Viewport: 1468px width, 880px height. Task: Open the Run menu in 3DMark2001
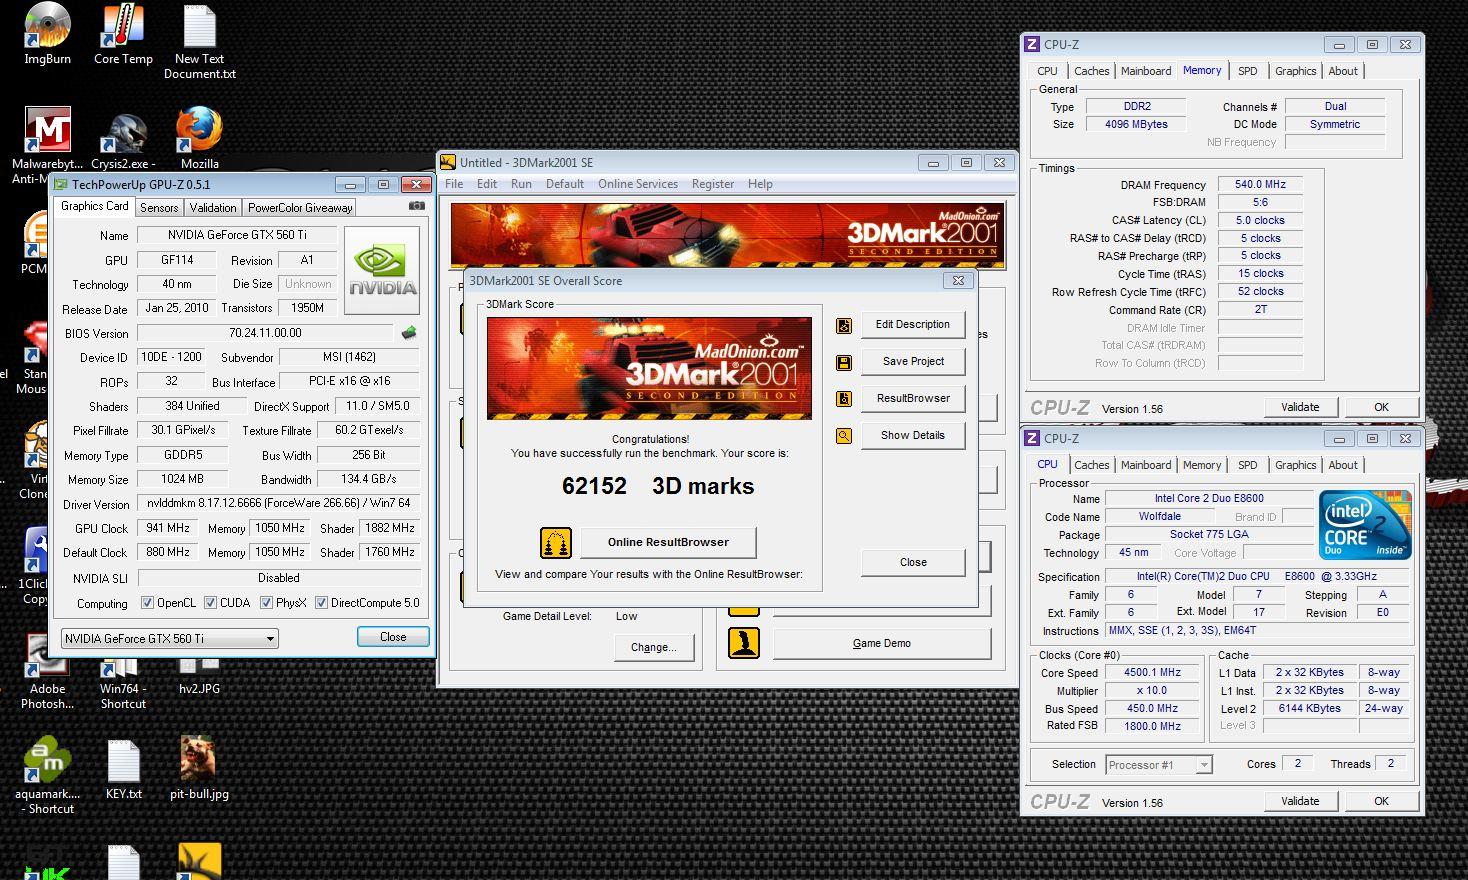[521, 184]
